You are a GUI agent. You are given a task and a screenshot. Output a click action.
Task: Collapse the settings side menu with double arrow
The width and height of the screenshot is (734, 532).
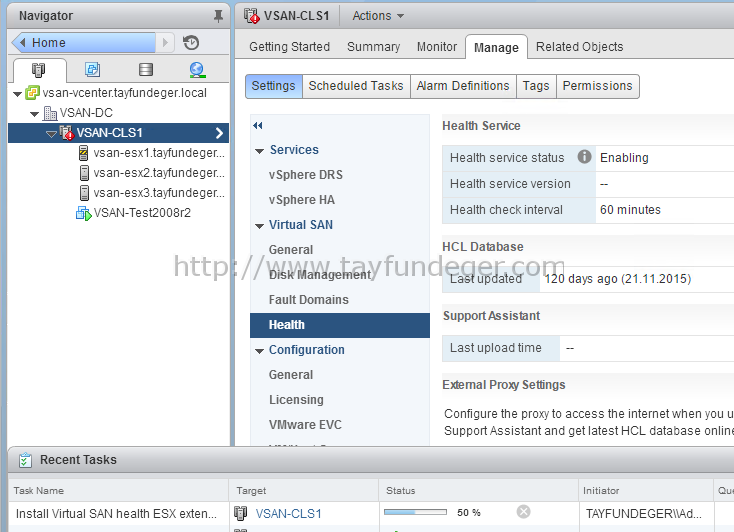click(x=257, y=126)
